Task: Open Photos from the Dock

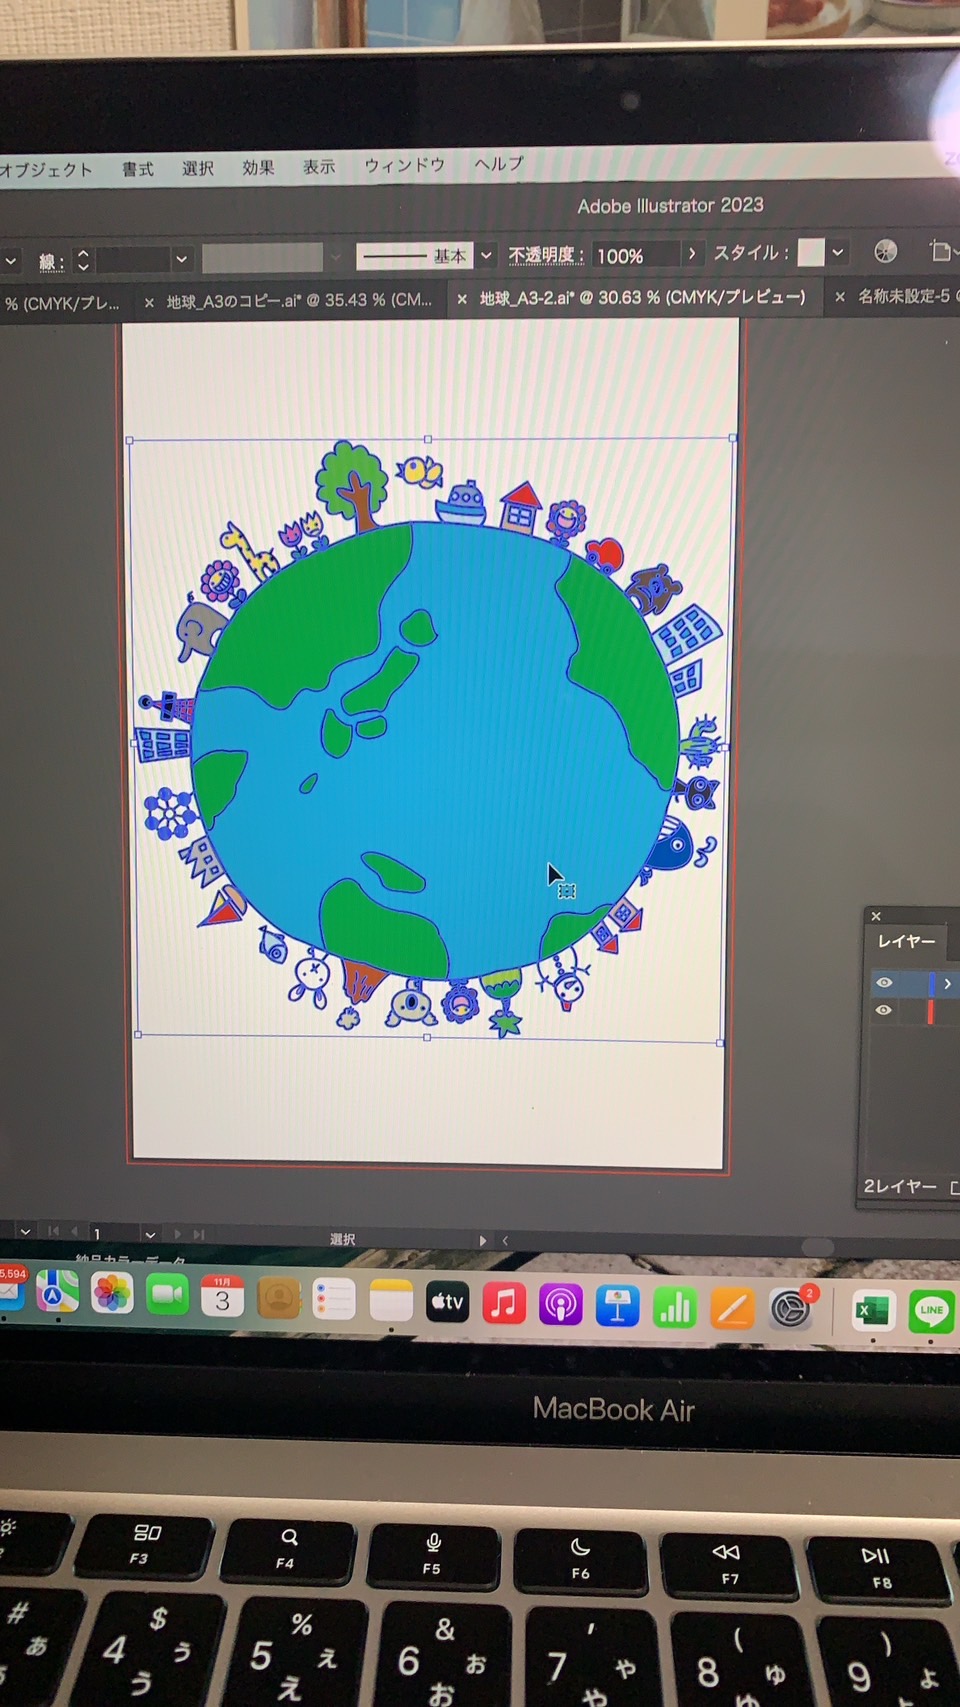Action: pyautogui.click(x=112, y=1293)
